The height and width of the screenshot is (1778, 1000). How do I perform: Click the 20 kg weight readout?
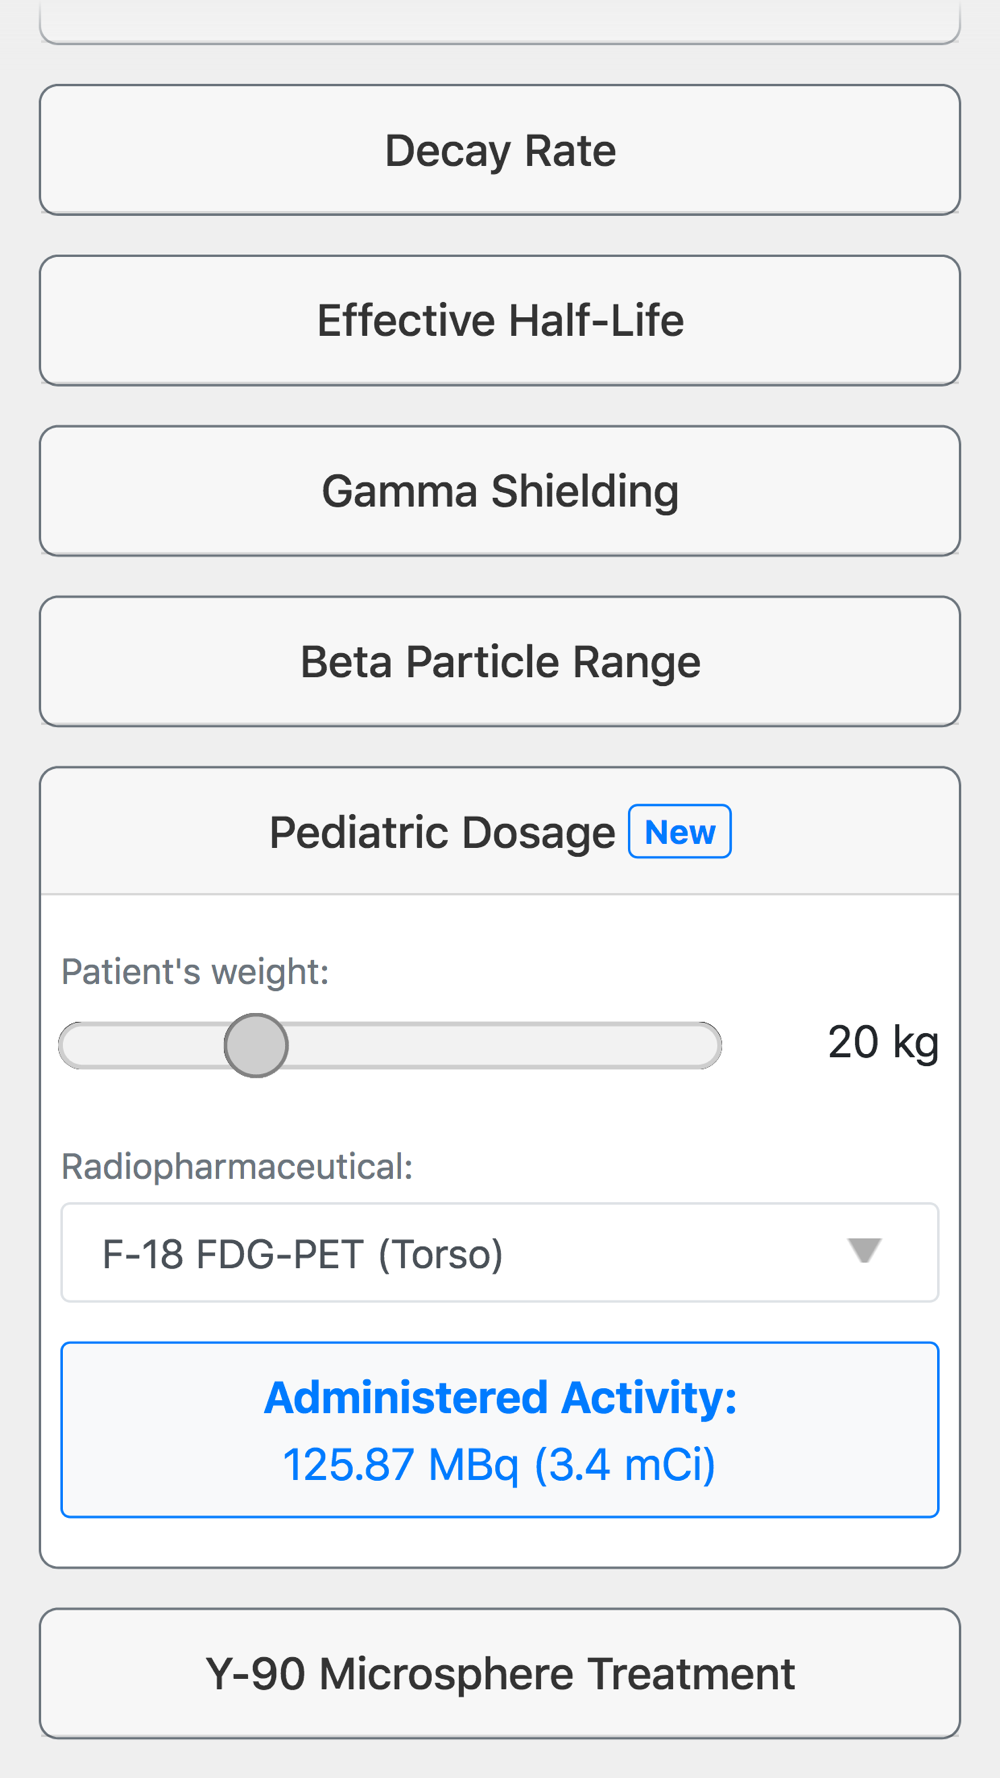click(x=883, y=1043)
